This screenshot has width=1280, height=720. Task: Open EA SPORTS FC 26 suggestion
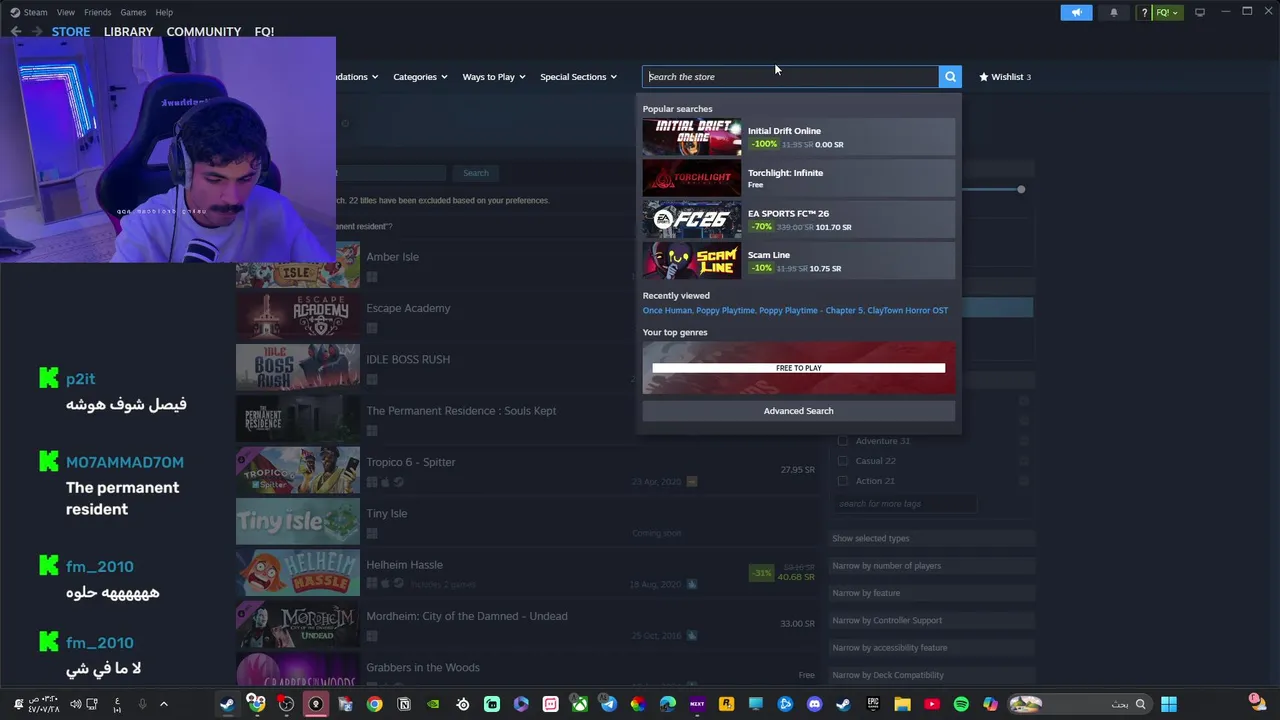[798, 220]
